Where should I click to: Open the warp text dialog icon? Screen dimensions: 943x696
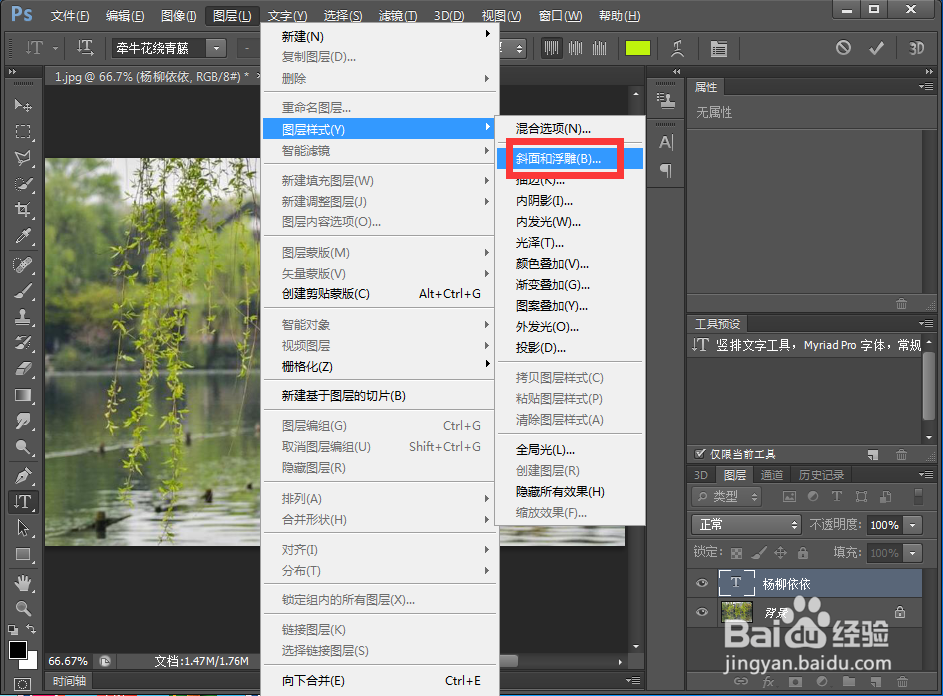pyautogui.click(x=678, y=47)
